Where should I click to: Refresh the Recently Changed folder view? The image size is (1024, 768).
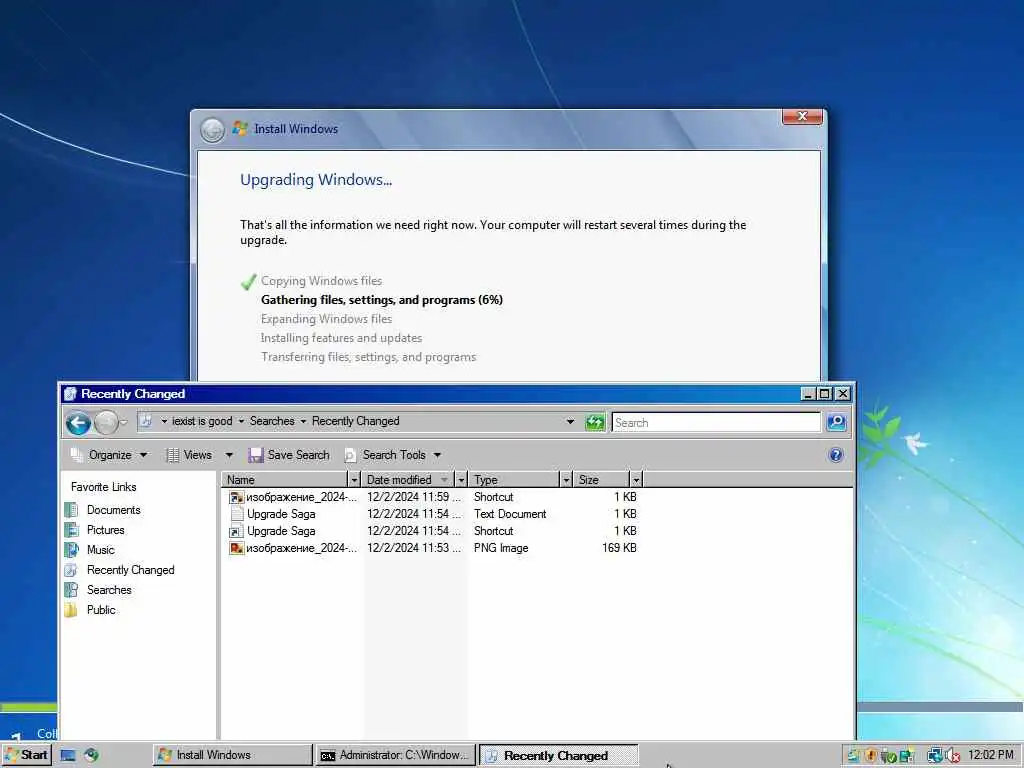coord(594,423)
